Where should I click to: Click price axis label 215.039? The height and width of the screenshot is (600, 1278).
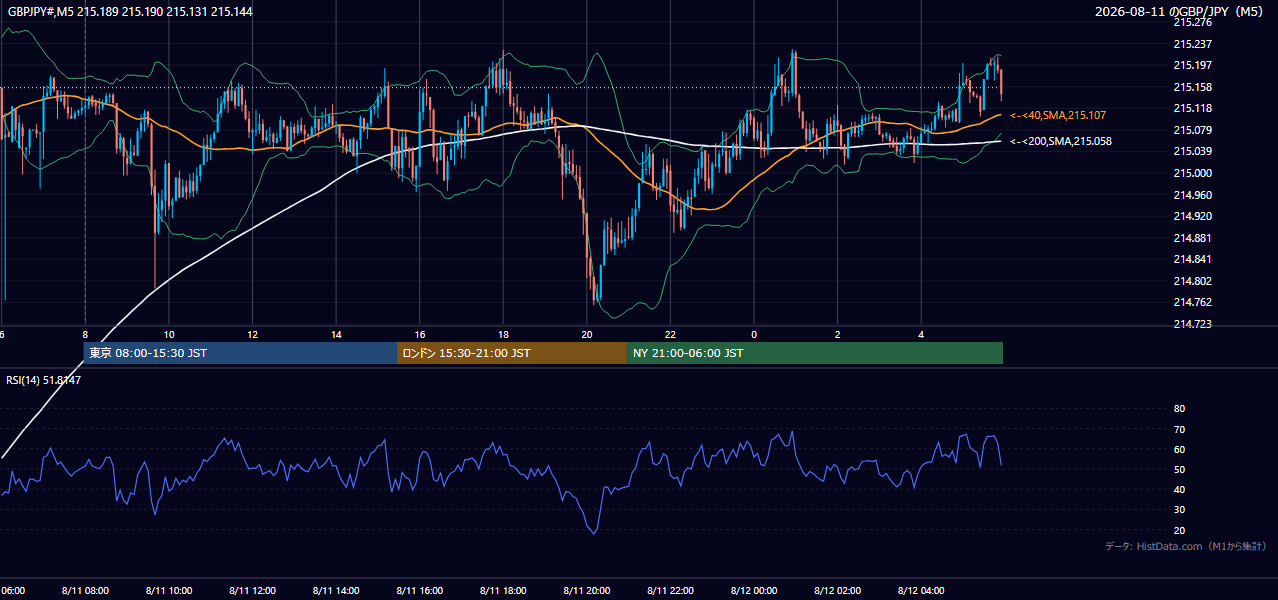point(1192,151)
